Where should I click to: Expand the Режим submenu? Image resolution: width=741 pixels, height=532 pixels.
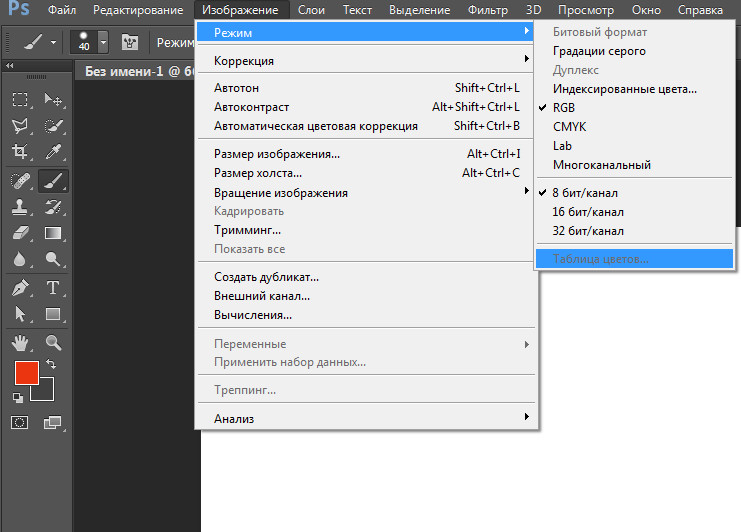click(x=365, y=32)
